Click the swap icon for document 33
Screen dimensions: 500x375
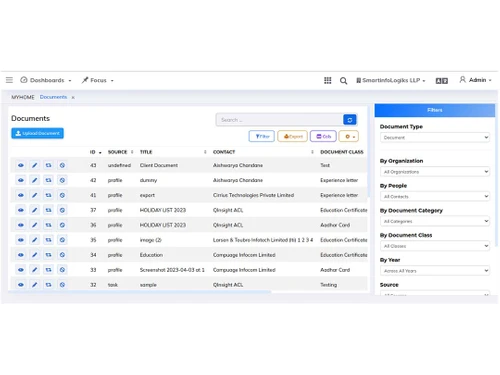[x=48, y=270]
